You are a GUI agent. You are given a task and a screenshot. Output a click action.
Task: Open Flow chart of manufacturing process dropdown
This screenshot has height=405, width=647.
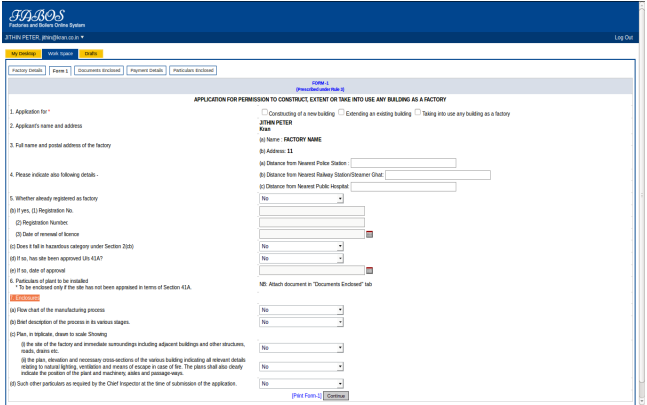[x=301, y=310]
